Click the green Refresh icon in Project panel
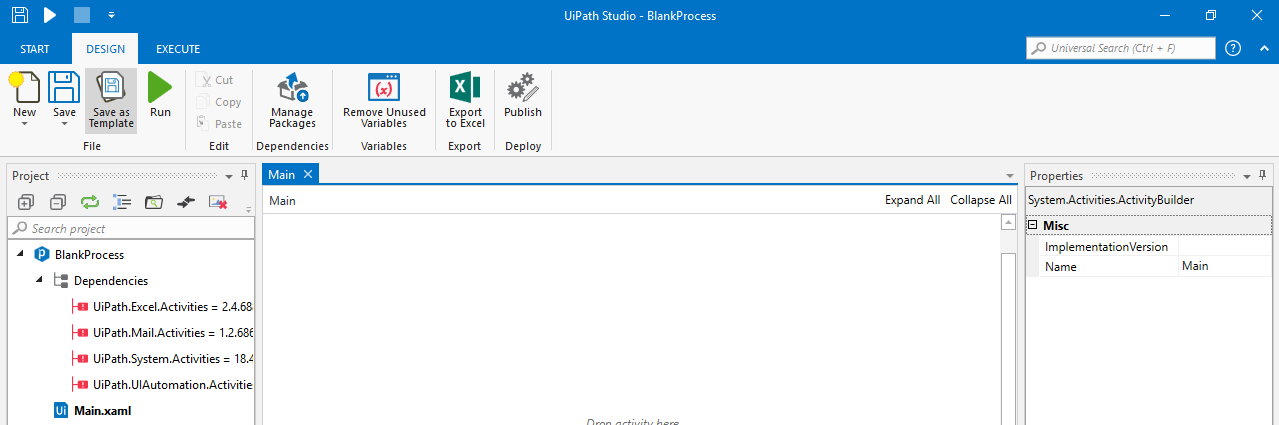The width and height of the screenshot is (1279, 425). (90, 202)
